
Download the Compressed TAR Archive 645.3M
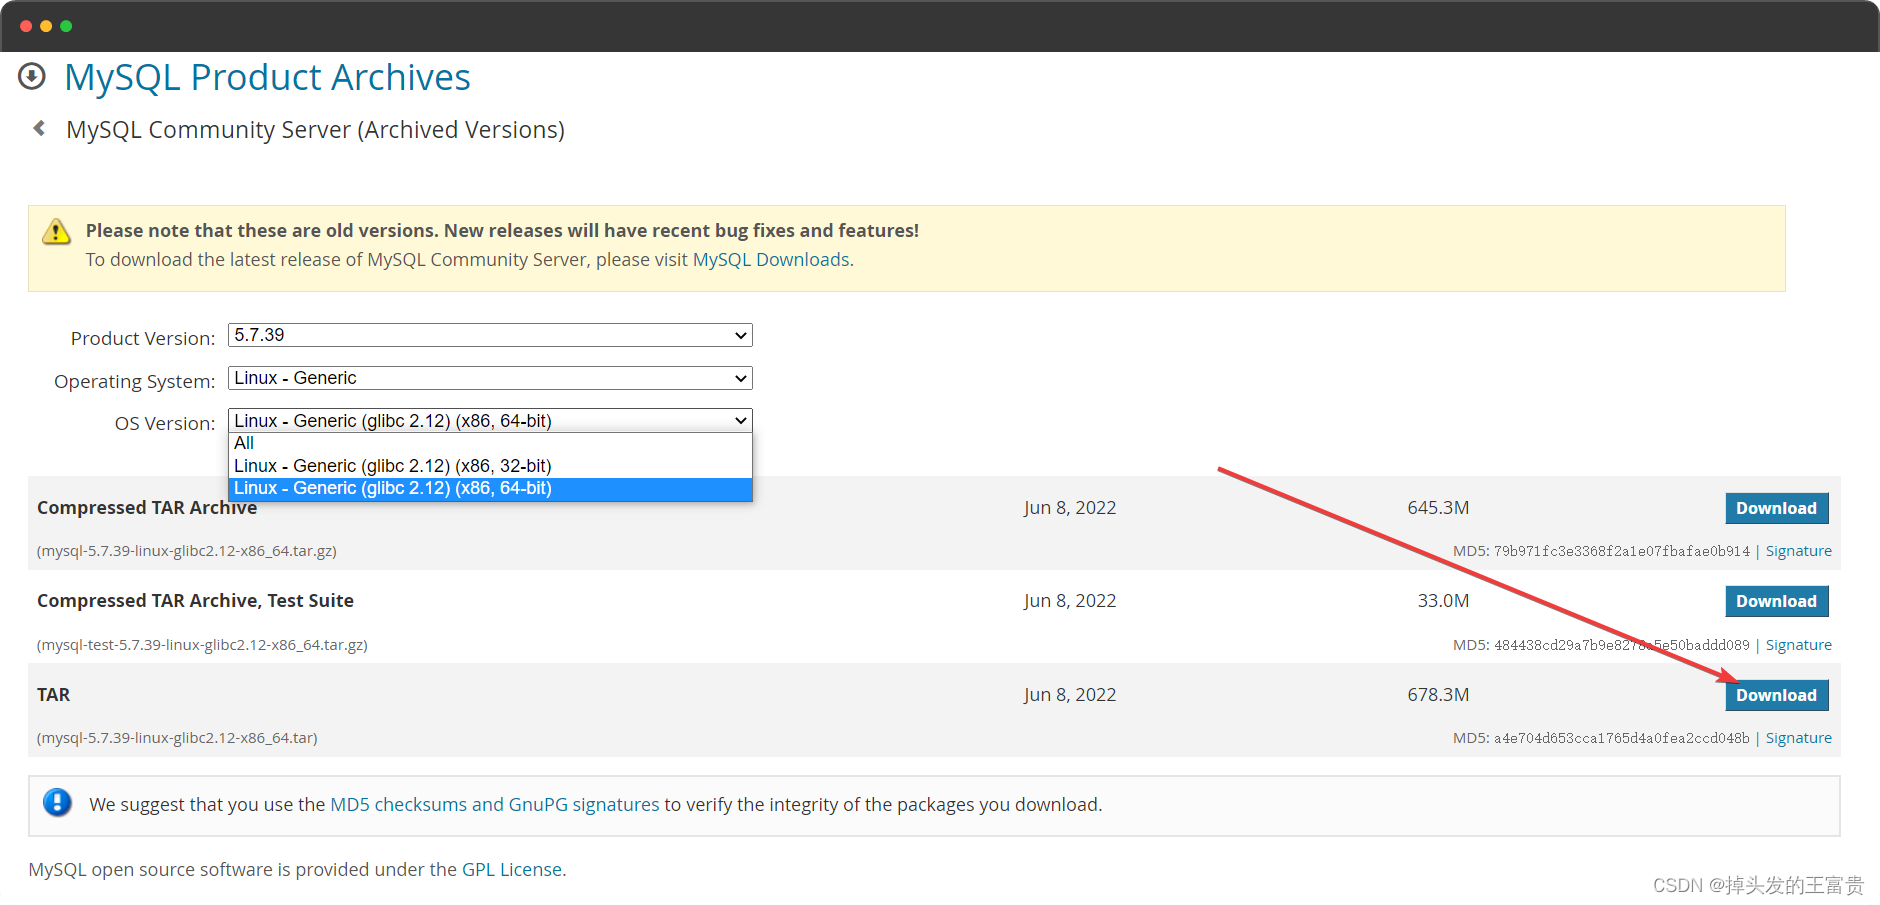pos(1777,508)
